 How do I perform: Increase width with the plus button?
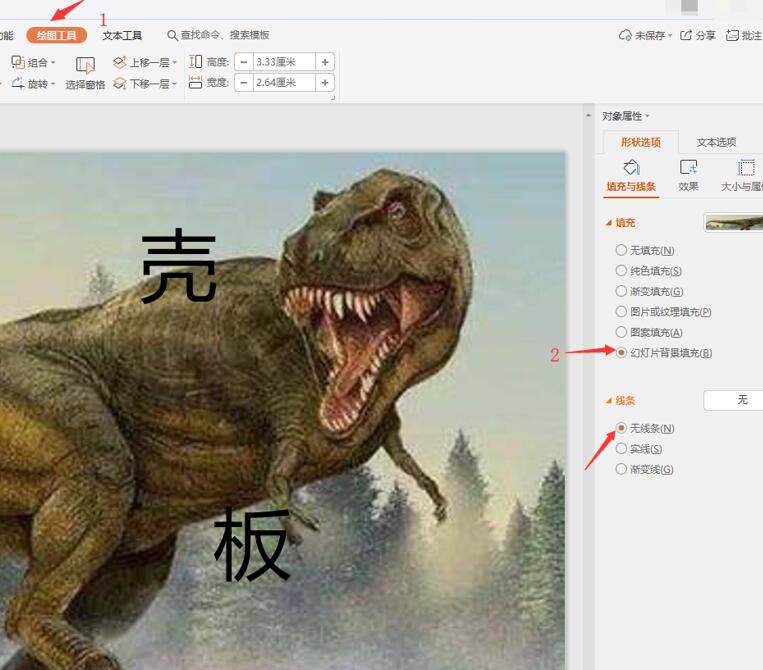[x=325, y=83]
